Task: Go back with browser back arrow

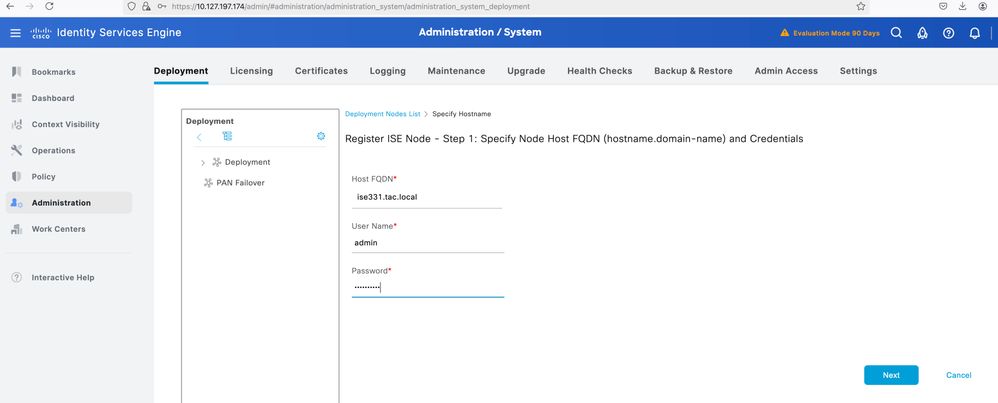Action: coord(10,6)
